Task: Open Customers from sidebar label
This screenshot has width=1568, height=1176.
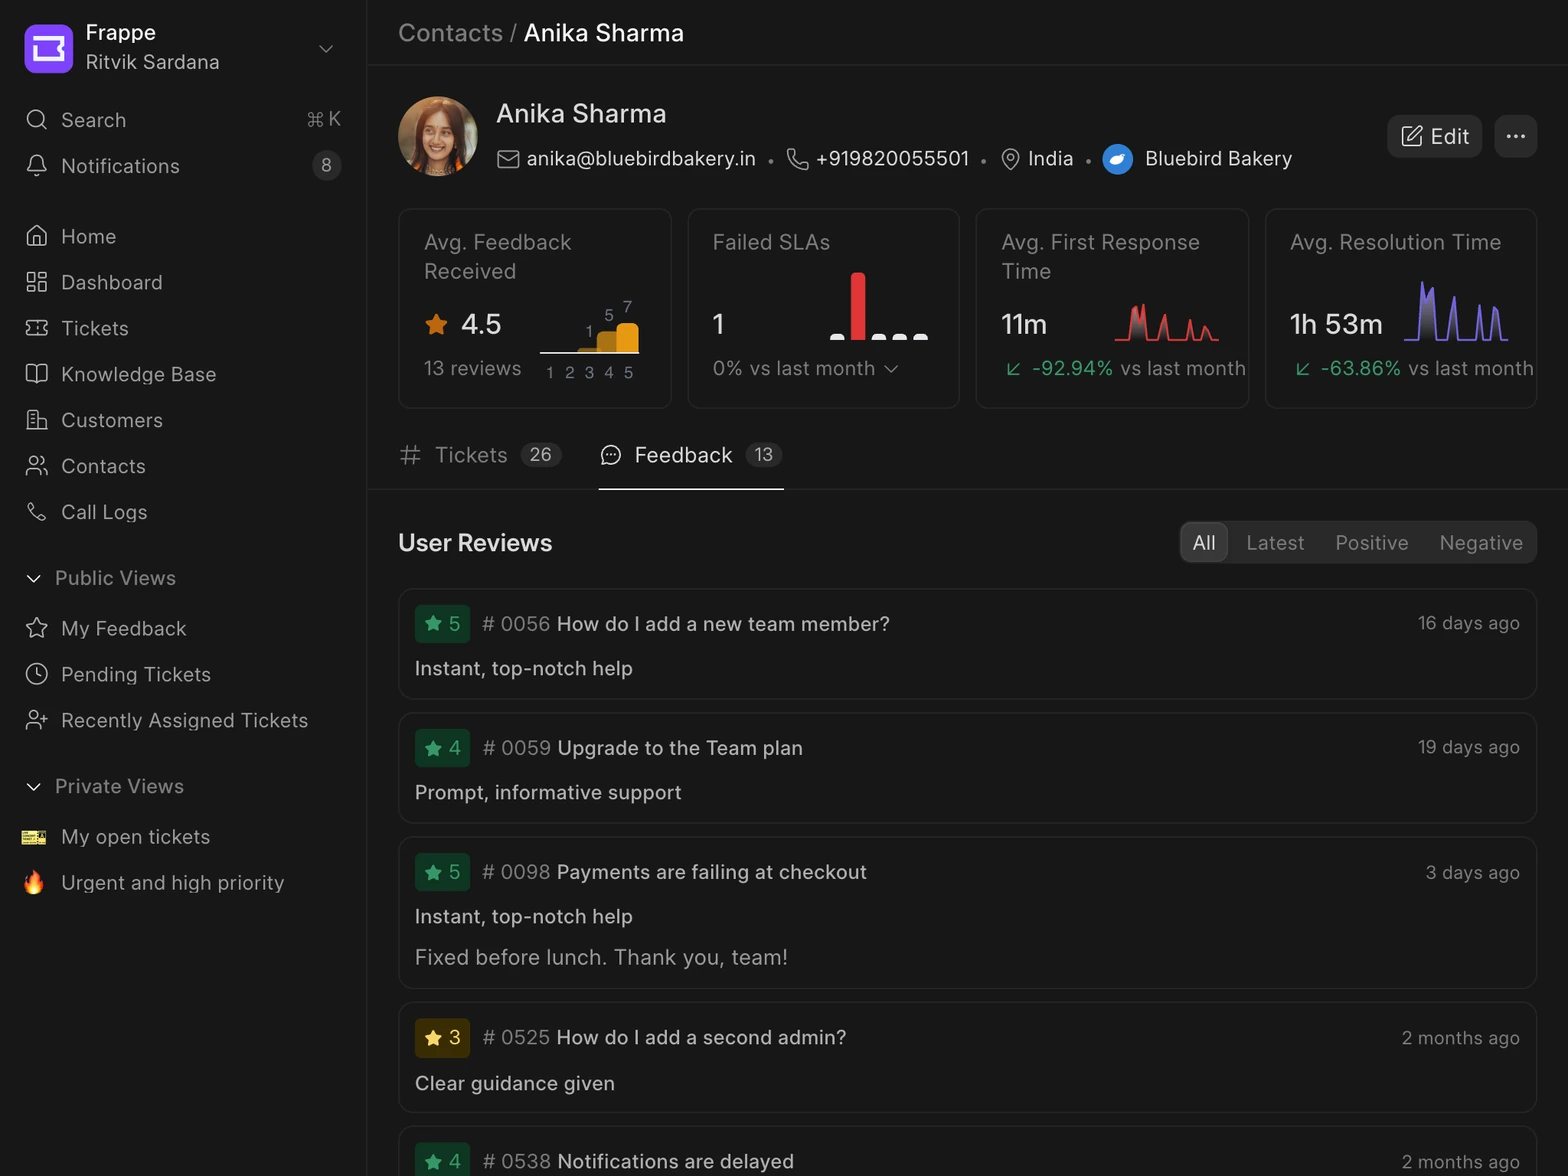Action: pos(112,421)
